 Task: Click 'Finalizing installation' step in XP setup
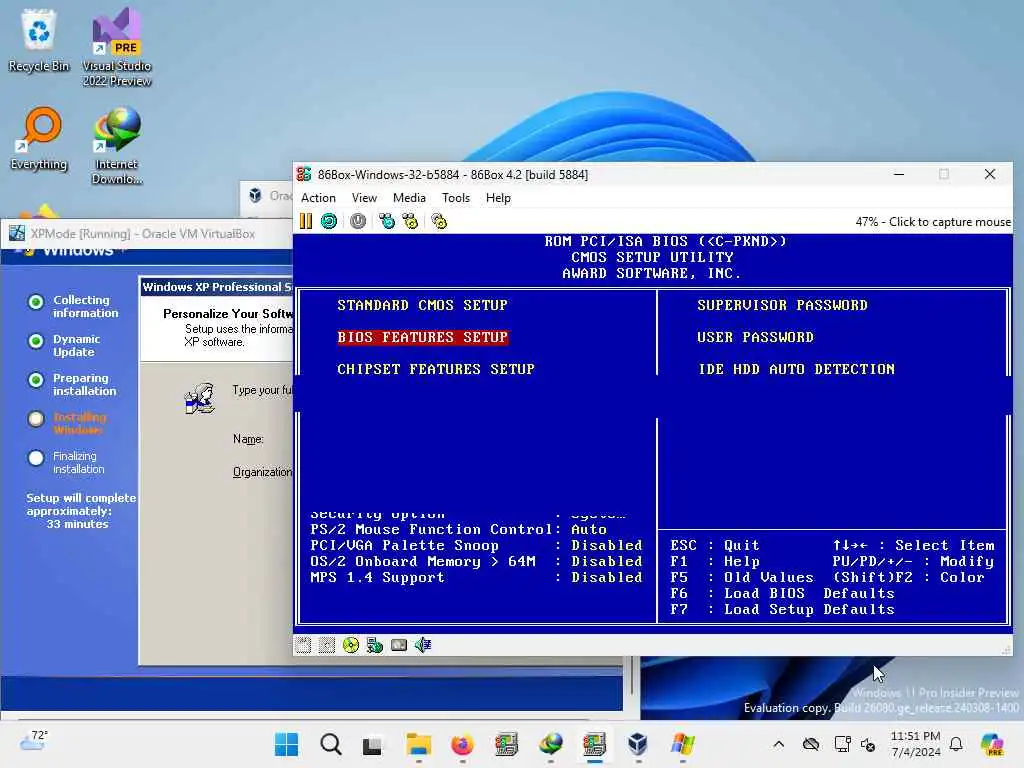78,462
